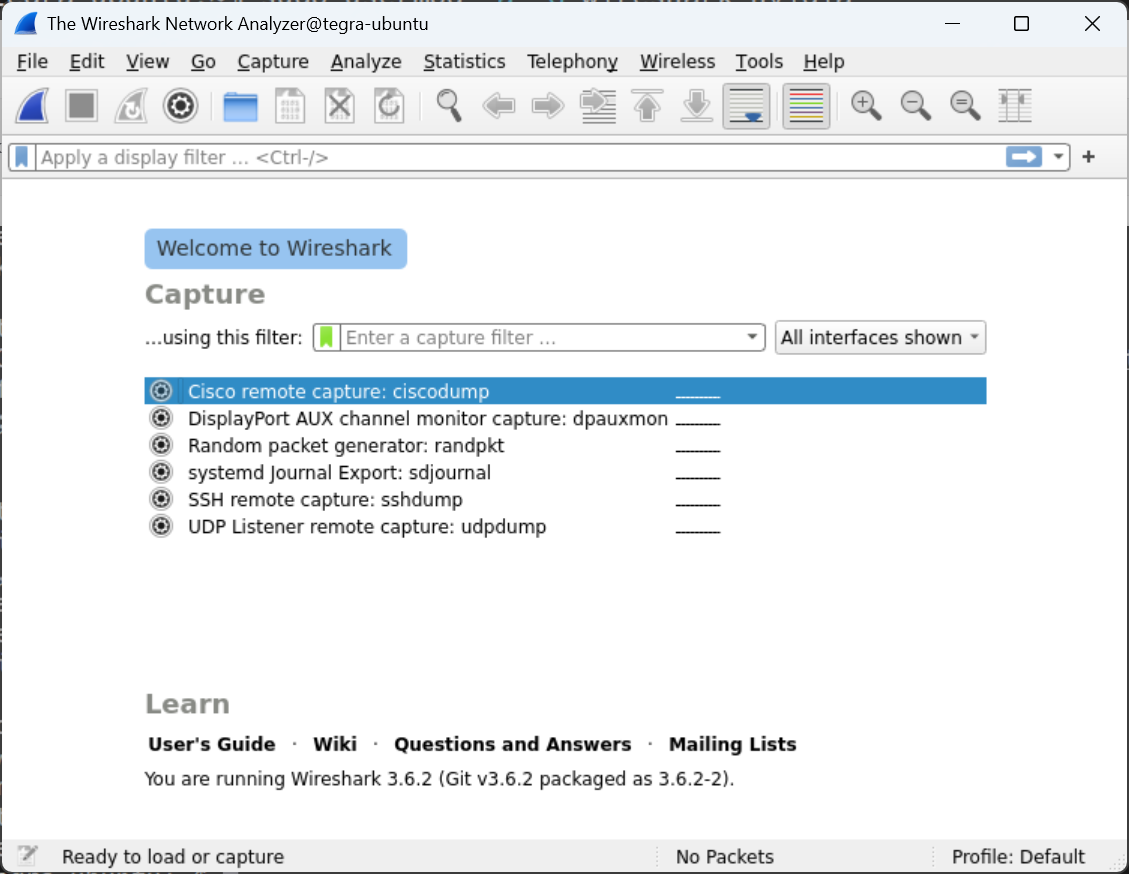Add a display filter button plus
Viewport: 1129px width, 874px height.
point(1089,157)
